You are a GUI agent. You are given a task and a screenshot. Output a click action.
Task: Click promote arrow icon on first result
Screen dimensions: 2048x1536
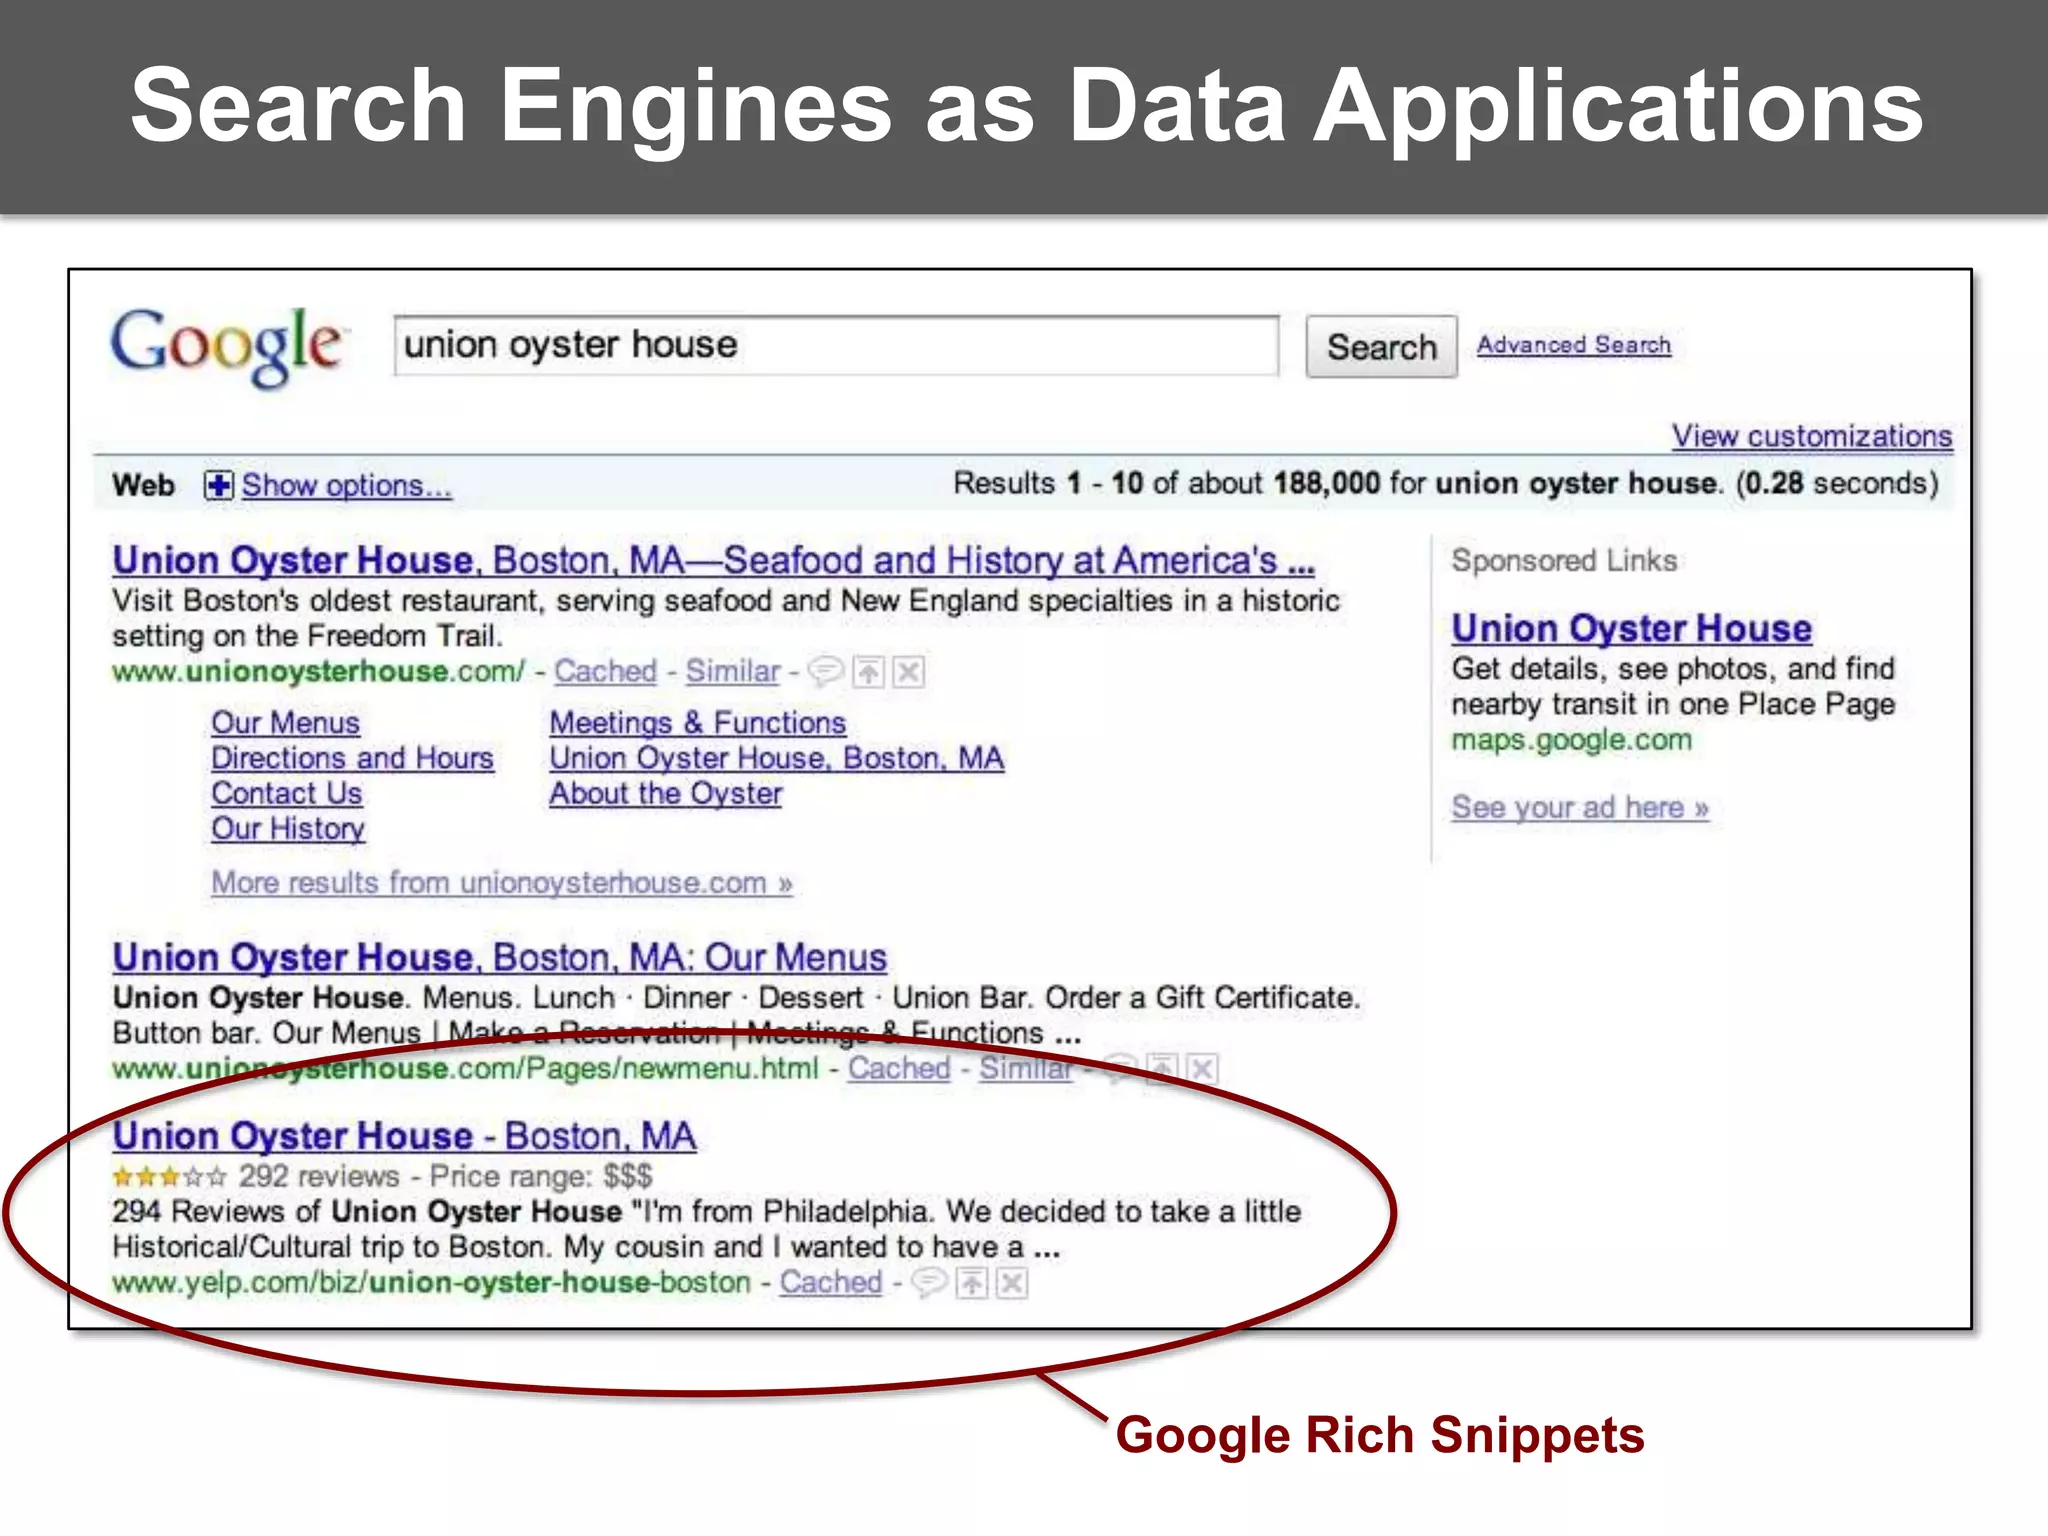pos(868,672)
